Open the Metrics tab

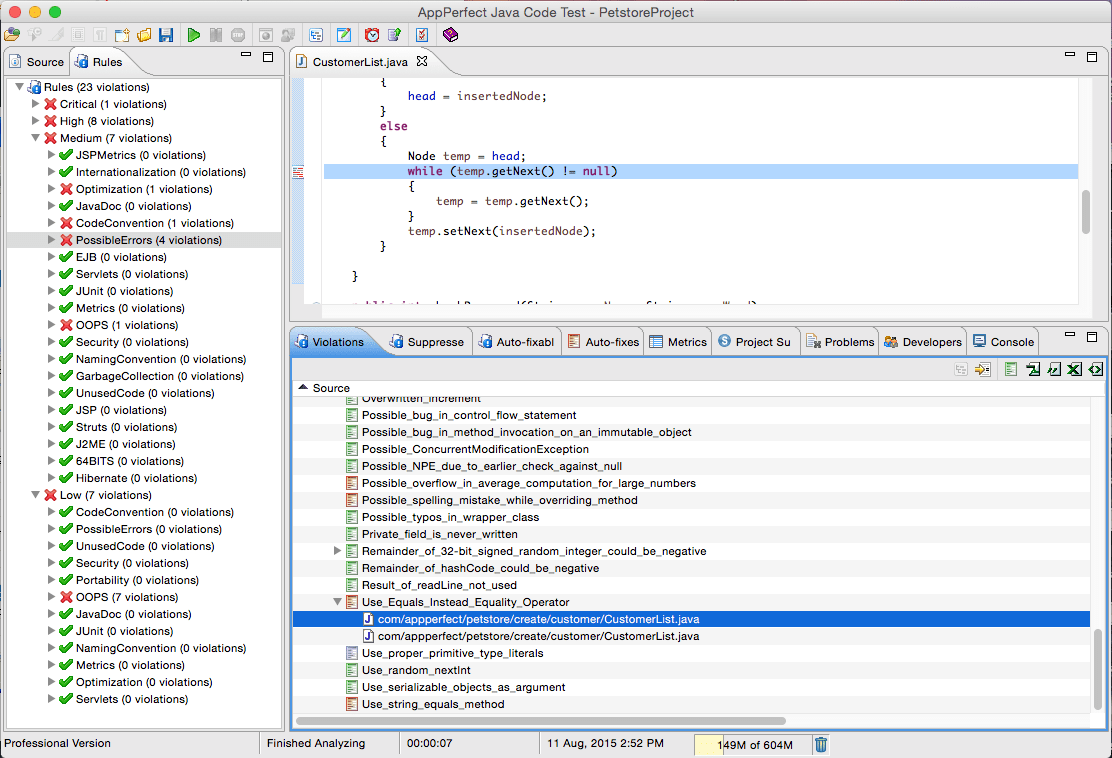click(679, 342)
